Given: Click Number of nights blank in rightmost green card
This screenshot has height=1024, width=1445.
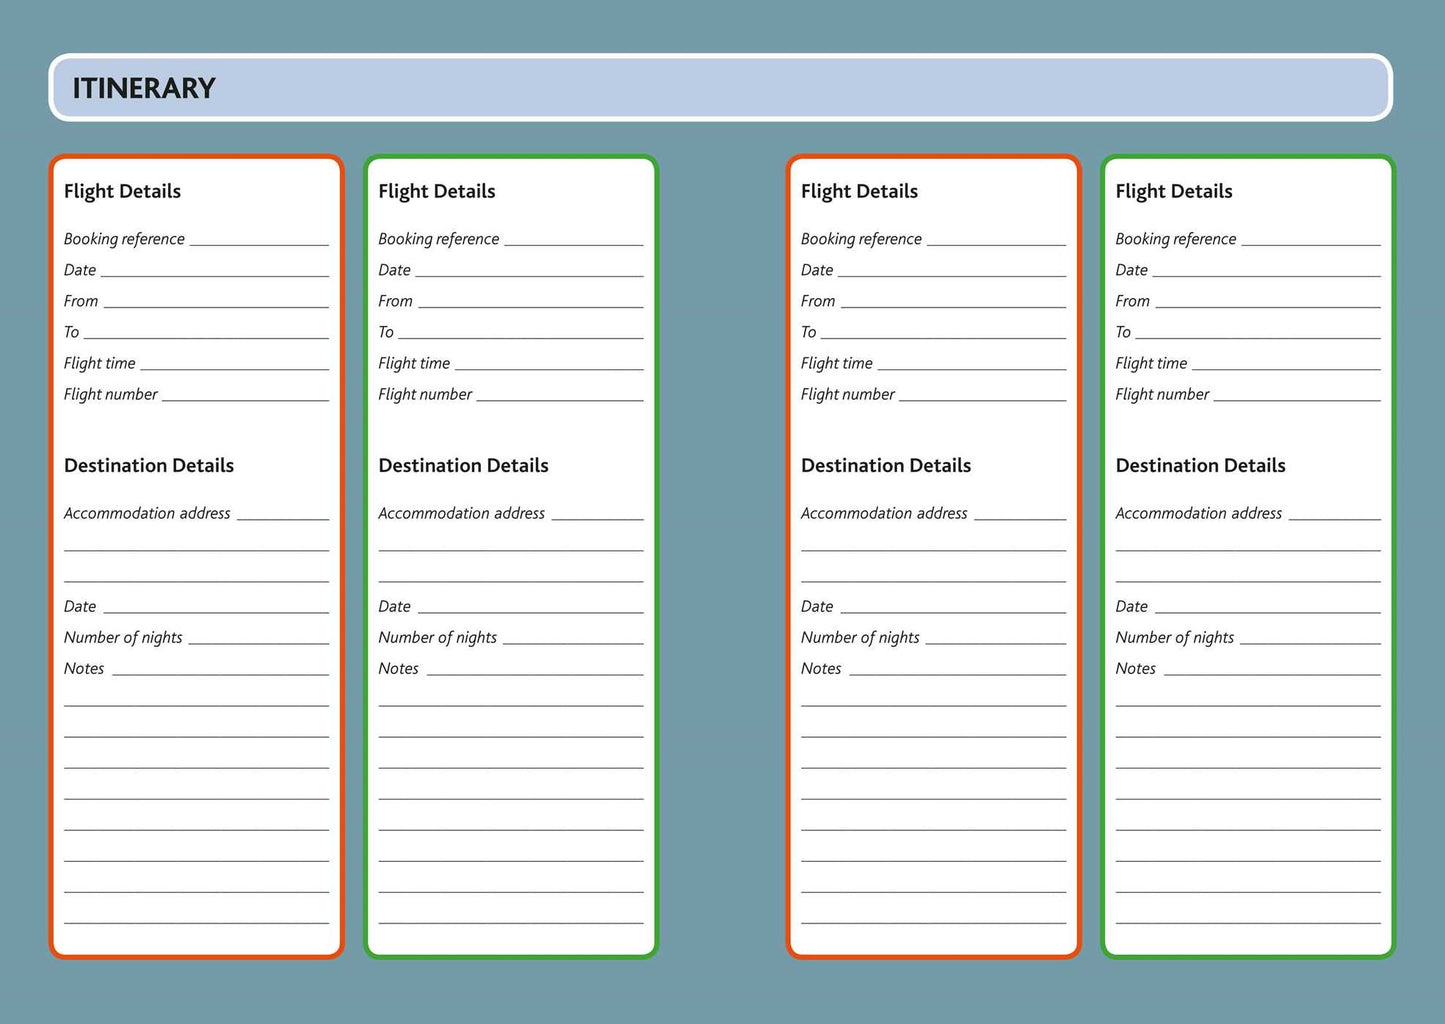Looking at the screenshot, I should (1311, 638).
